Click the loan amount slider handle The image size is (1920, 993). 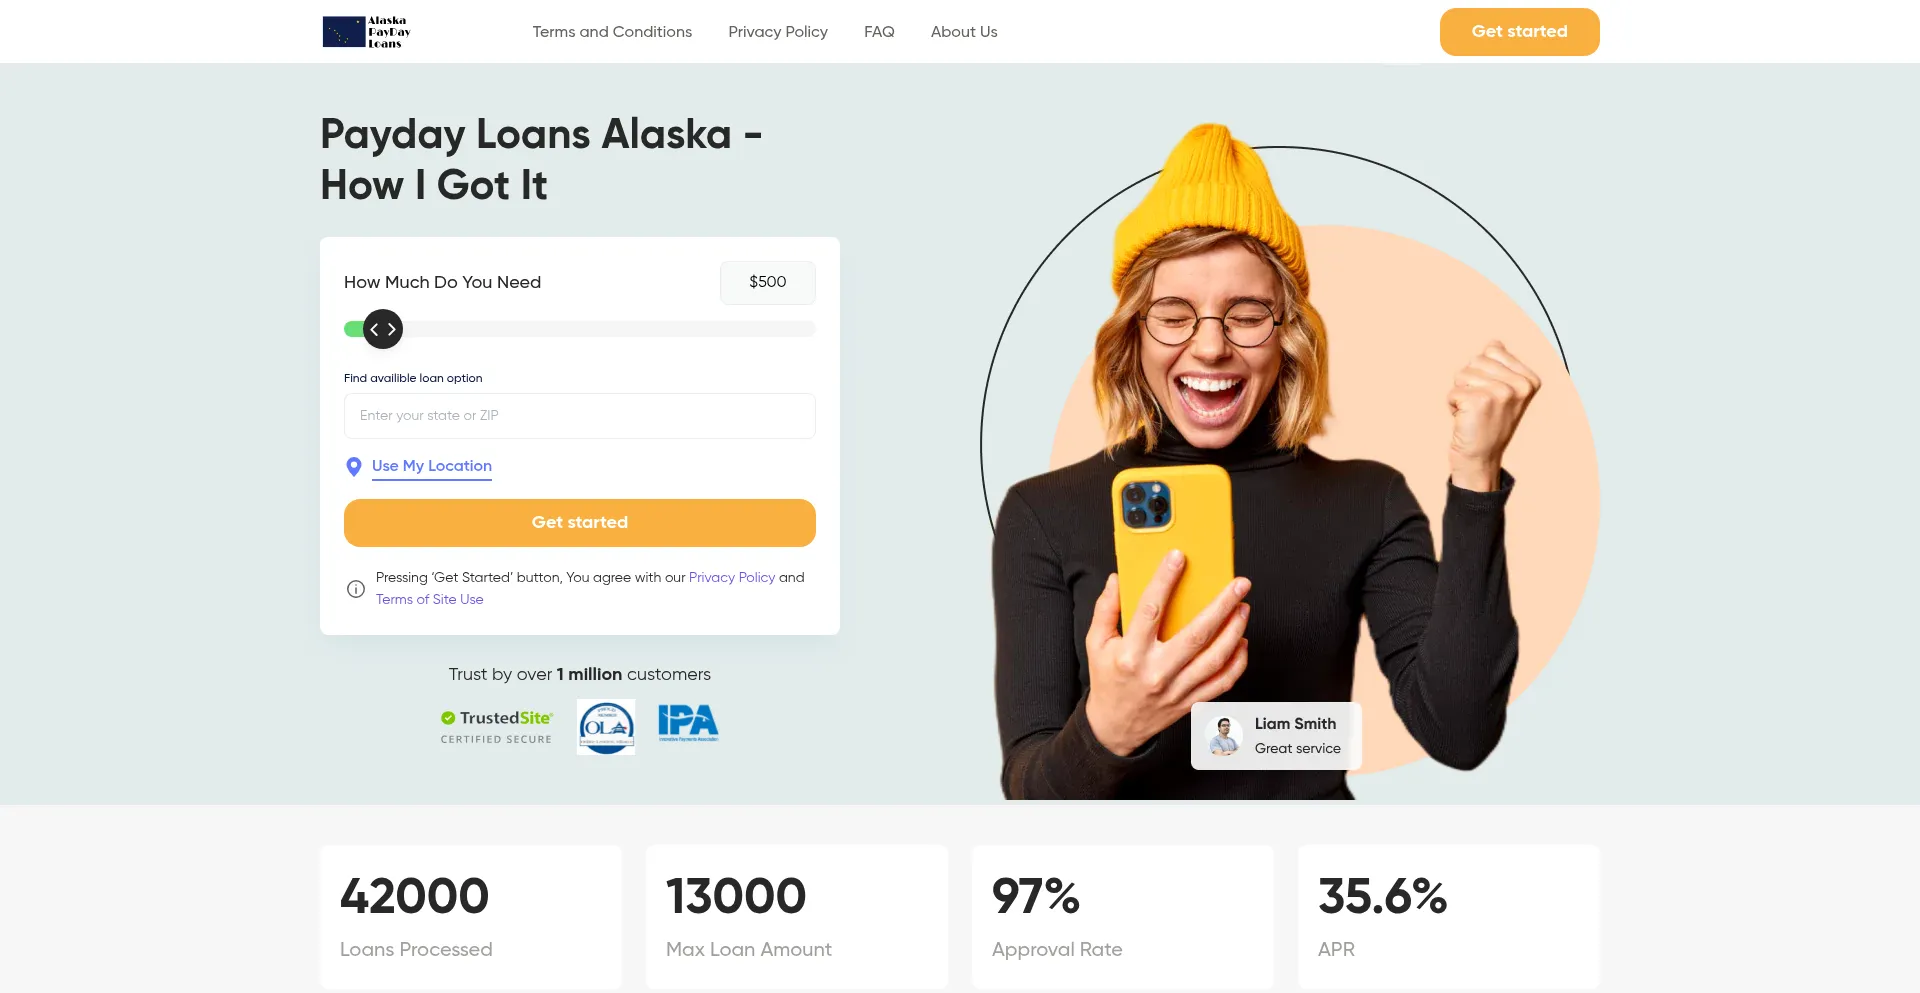(383, 329)
